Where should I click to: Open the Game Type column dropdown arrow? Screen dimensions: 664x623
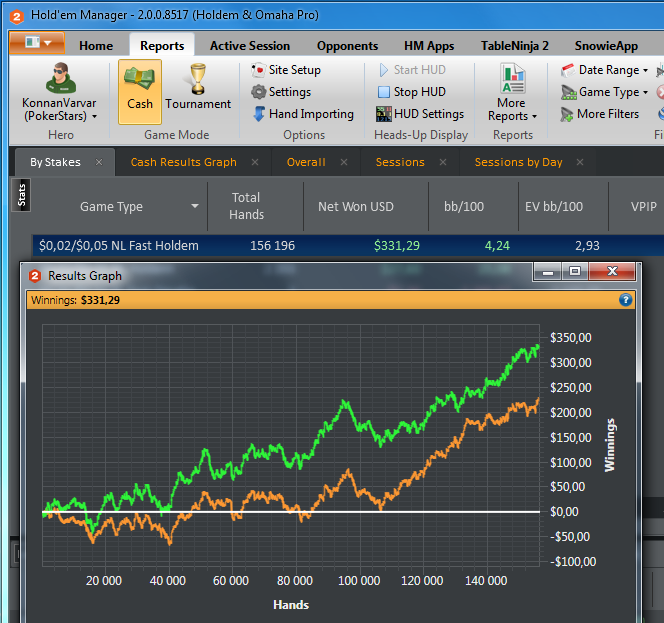point(195,206)
